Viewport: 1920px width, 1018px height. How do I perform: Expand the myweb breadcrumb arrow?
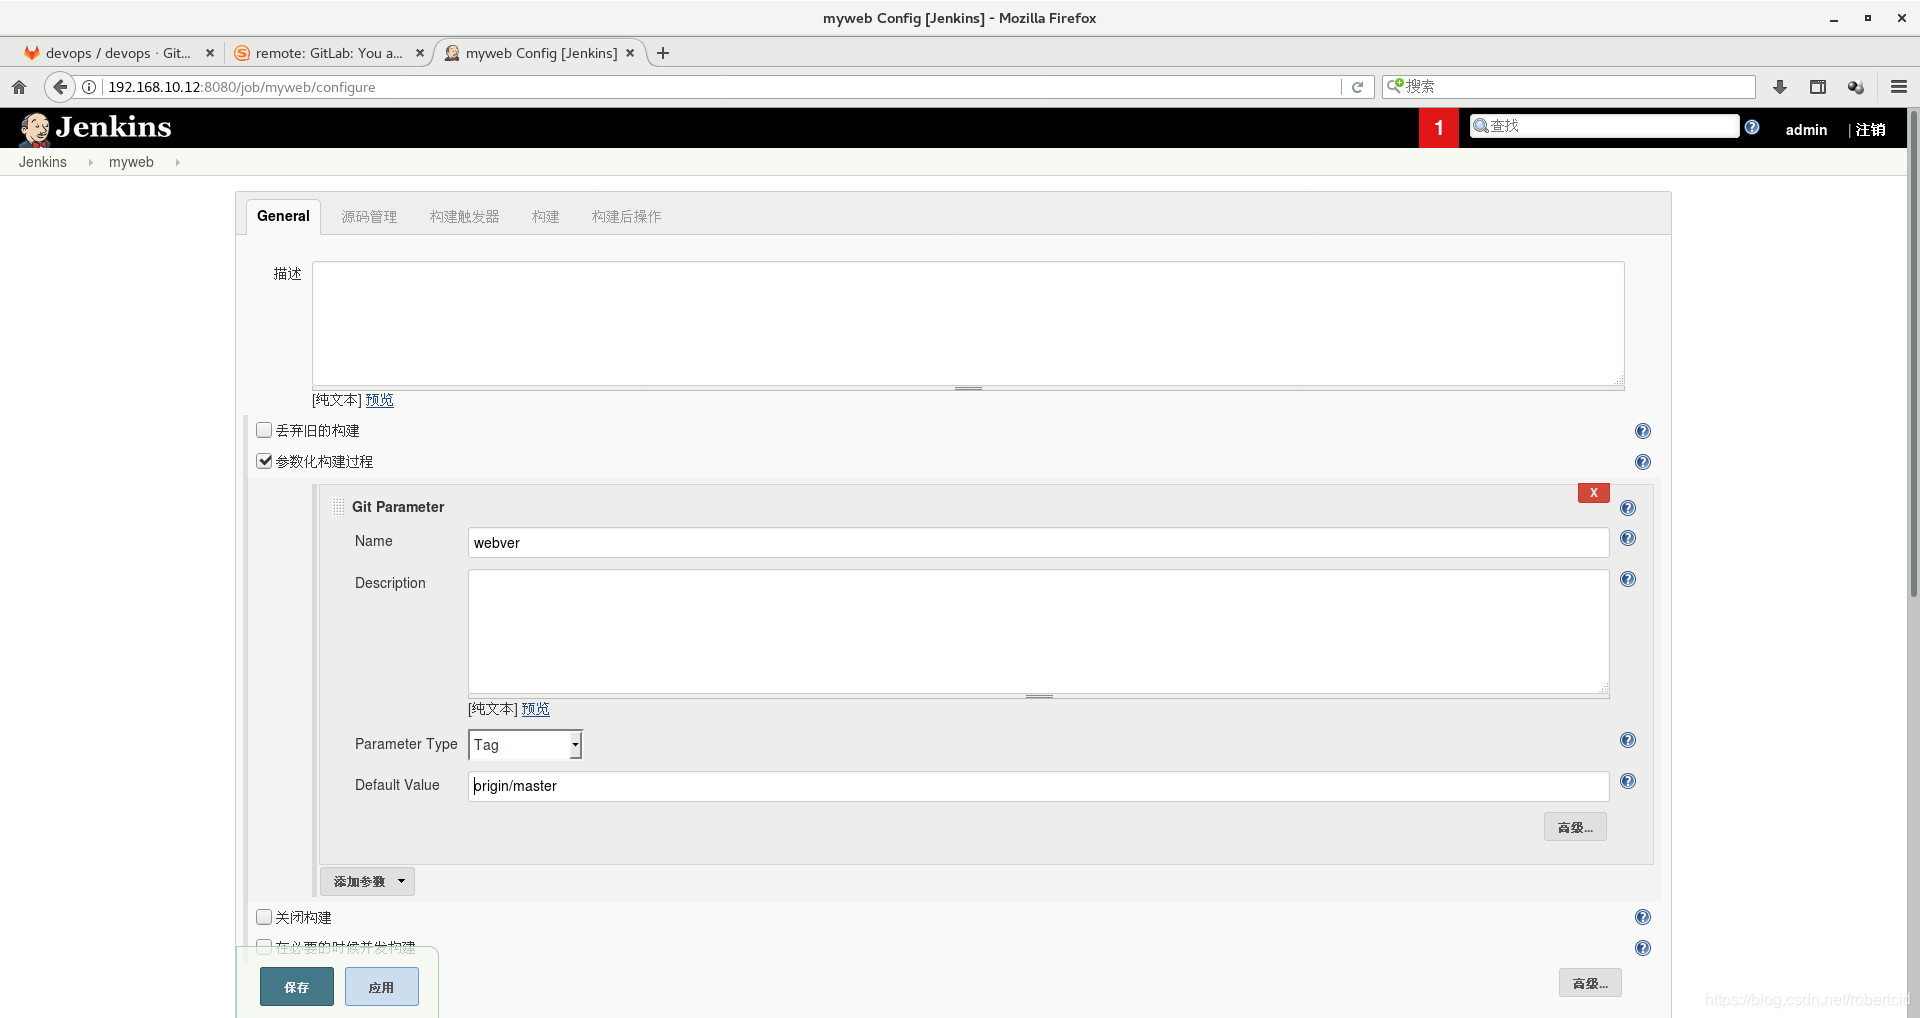point(177,162)
